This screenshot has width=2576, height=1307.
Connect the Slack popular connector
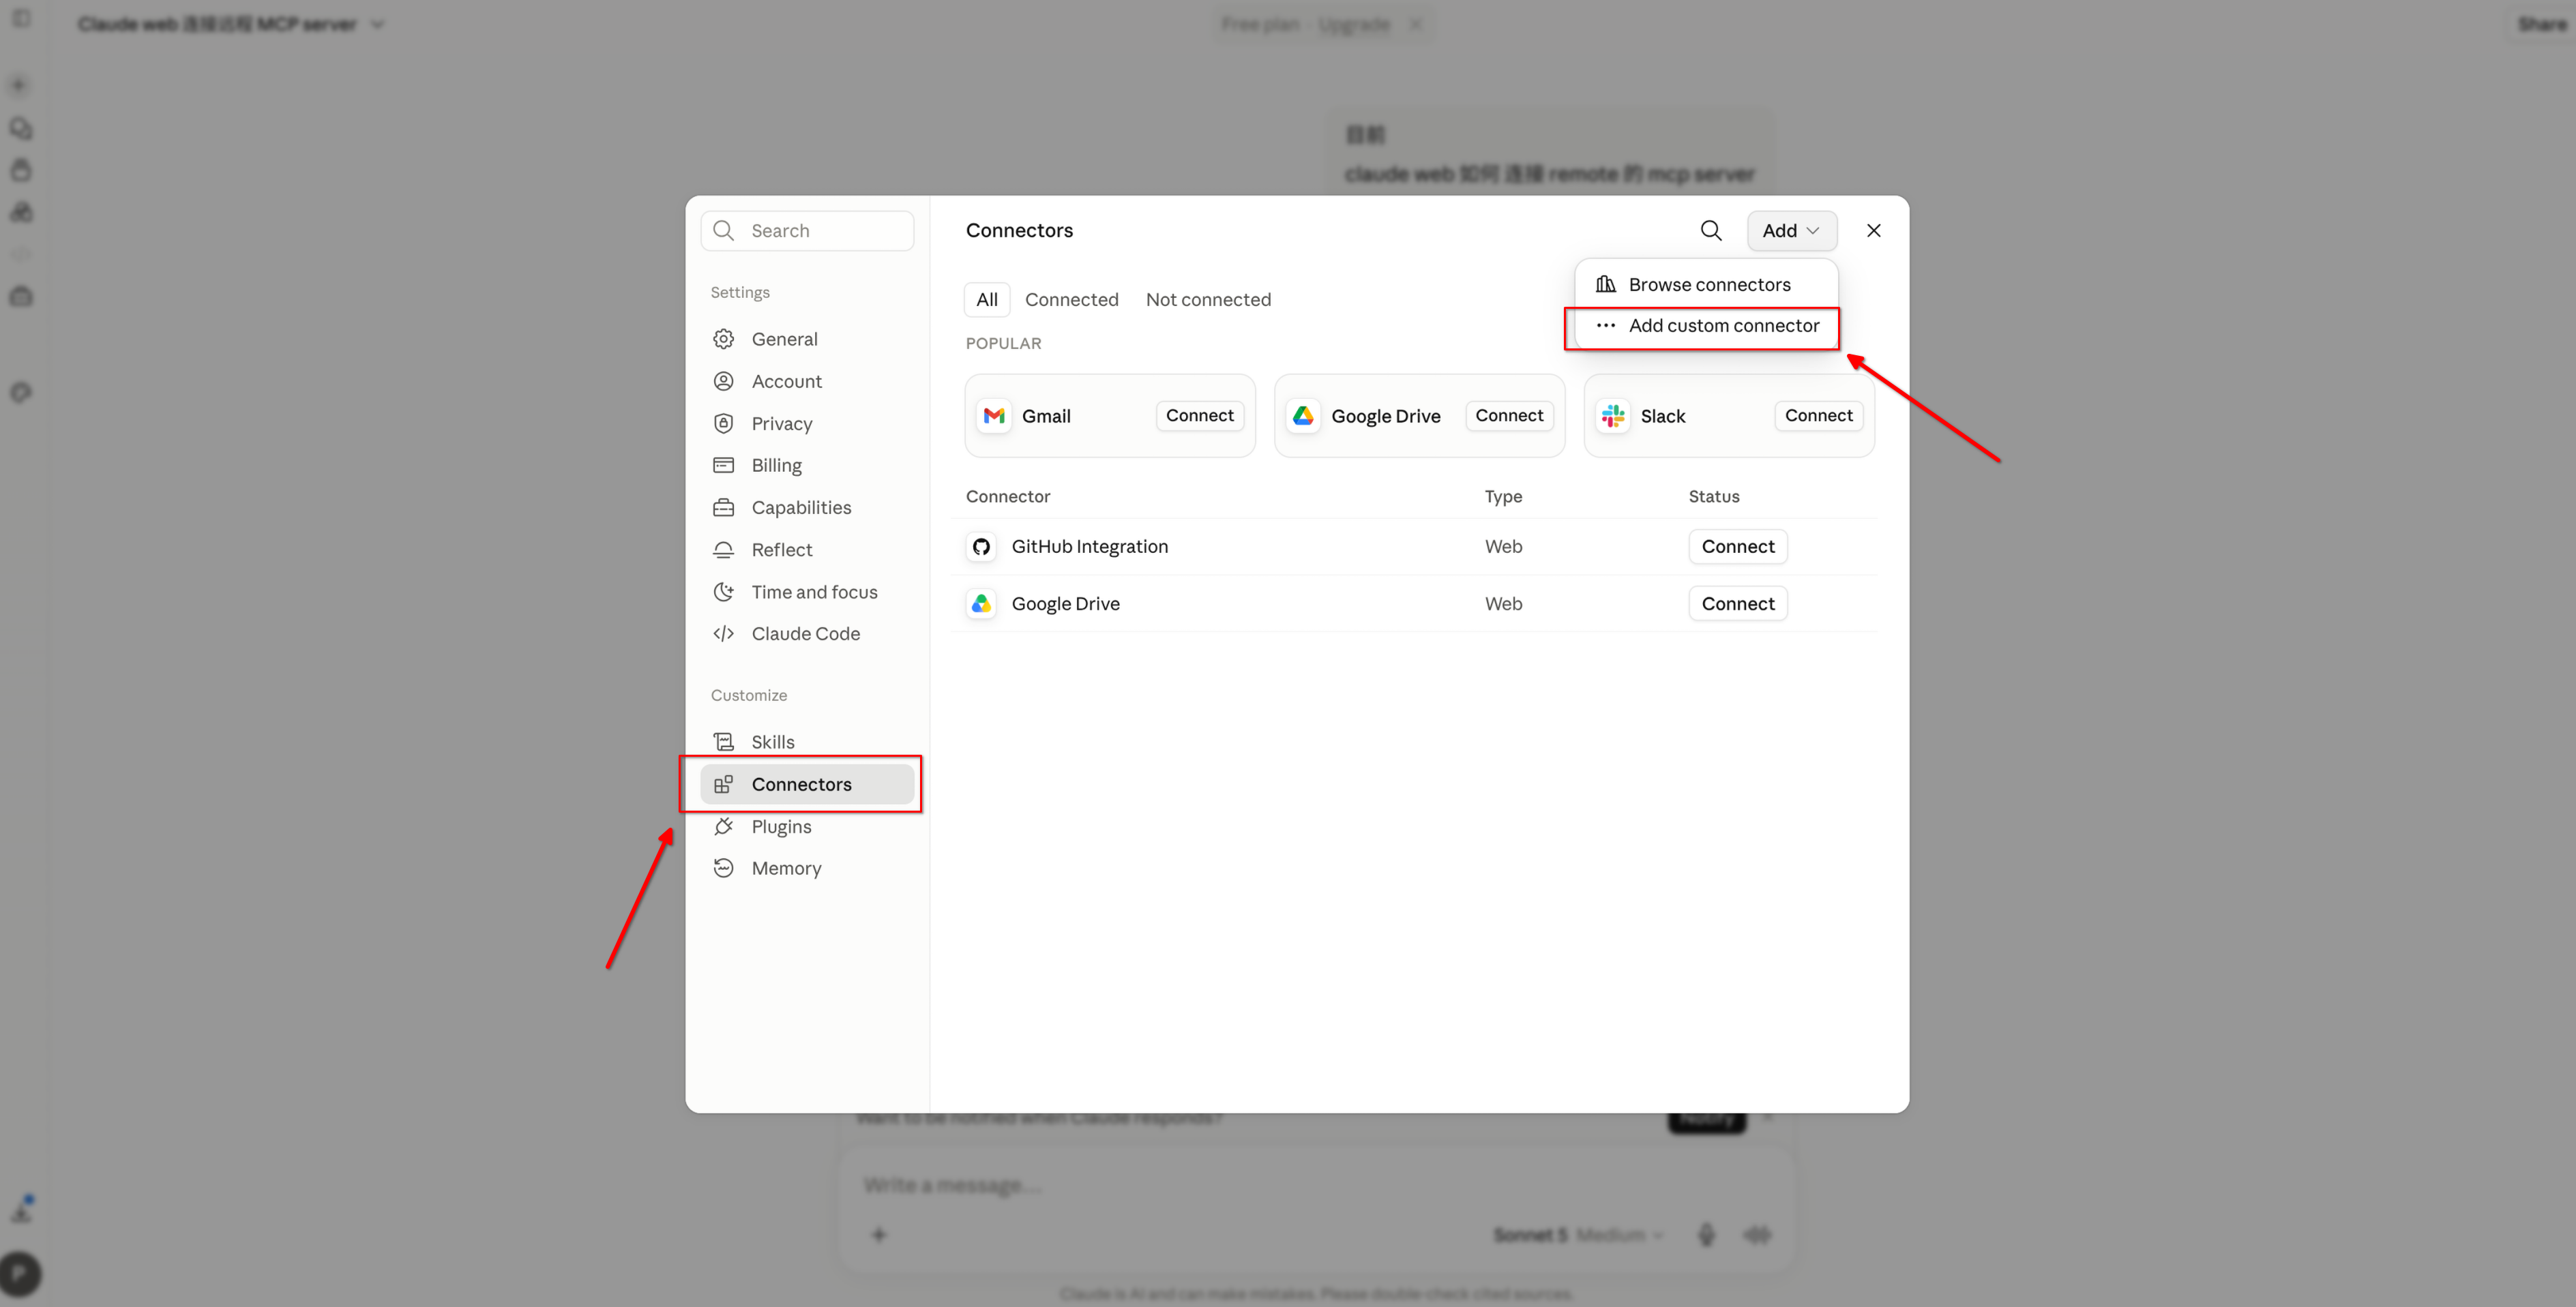[x=1818, y=416]
